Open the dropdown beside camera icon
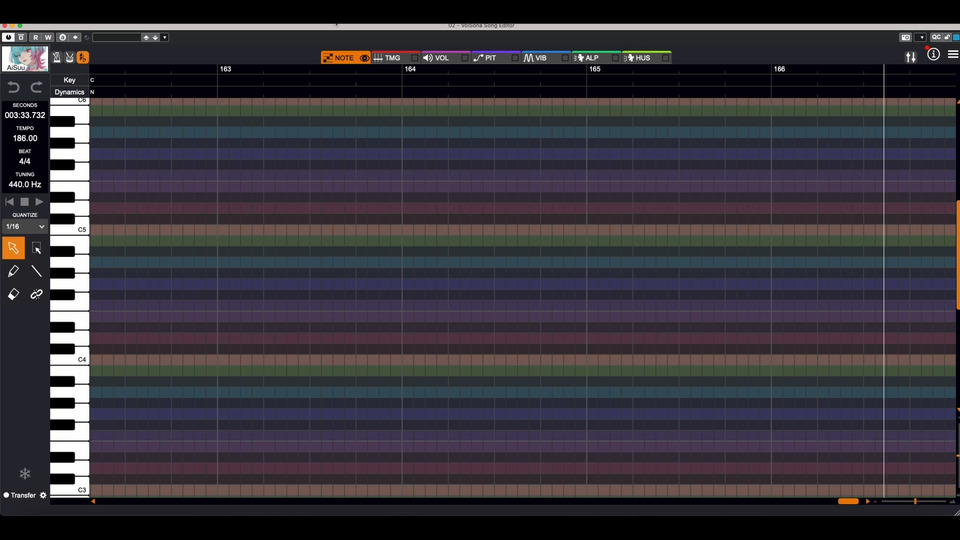Viewport: 960px width, 540px height. (921, 37)
